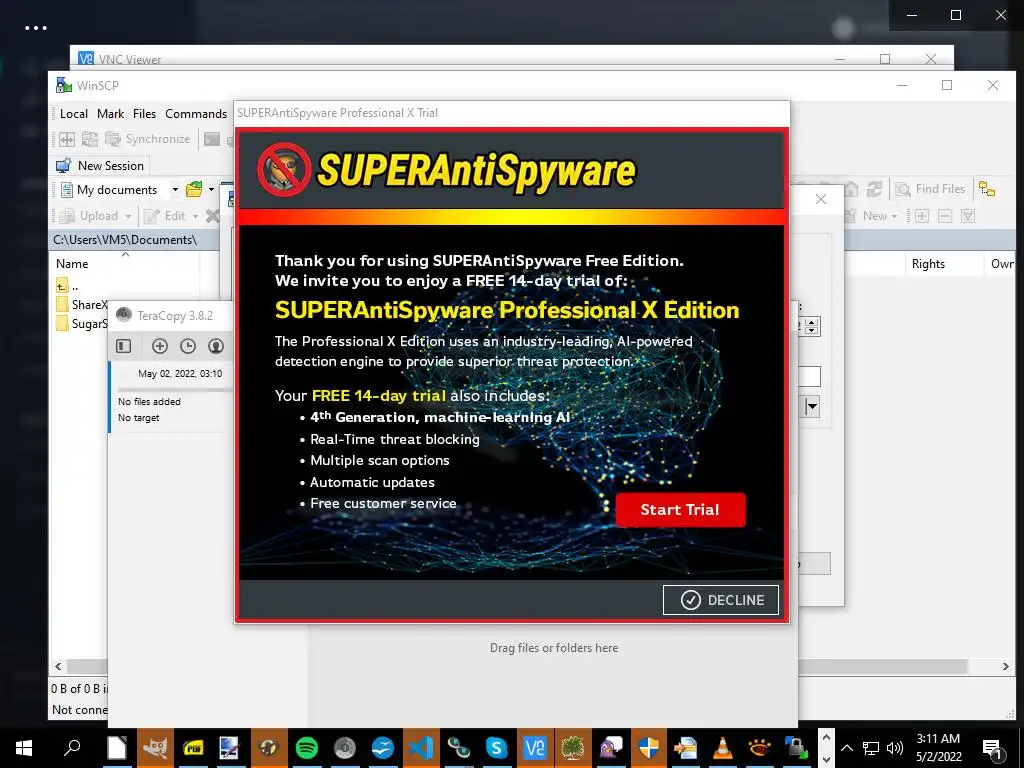1024x768 pixels.
Task: Click the C:\Users\VM5\Documents\ path bar
Action: coord(133,240)
